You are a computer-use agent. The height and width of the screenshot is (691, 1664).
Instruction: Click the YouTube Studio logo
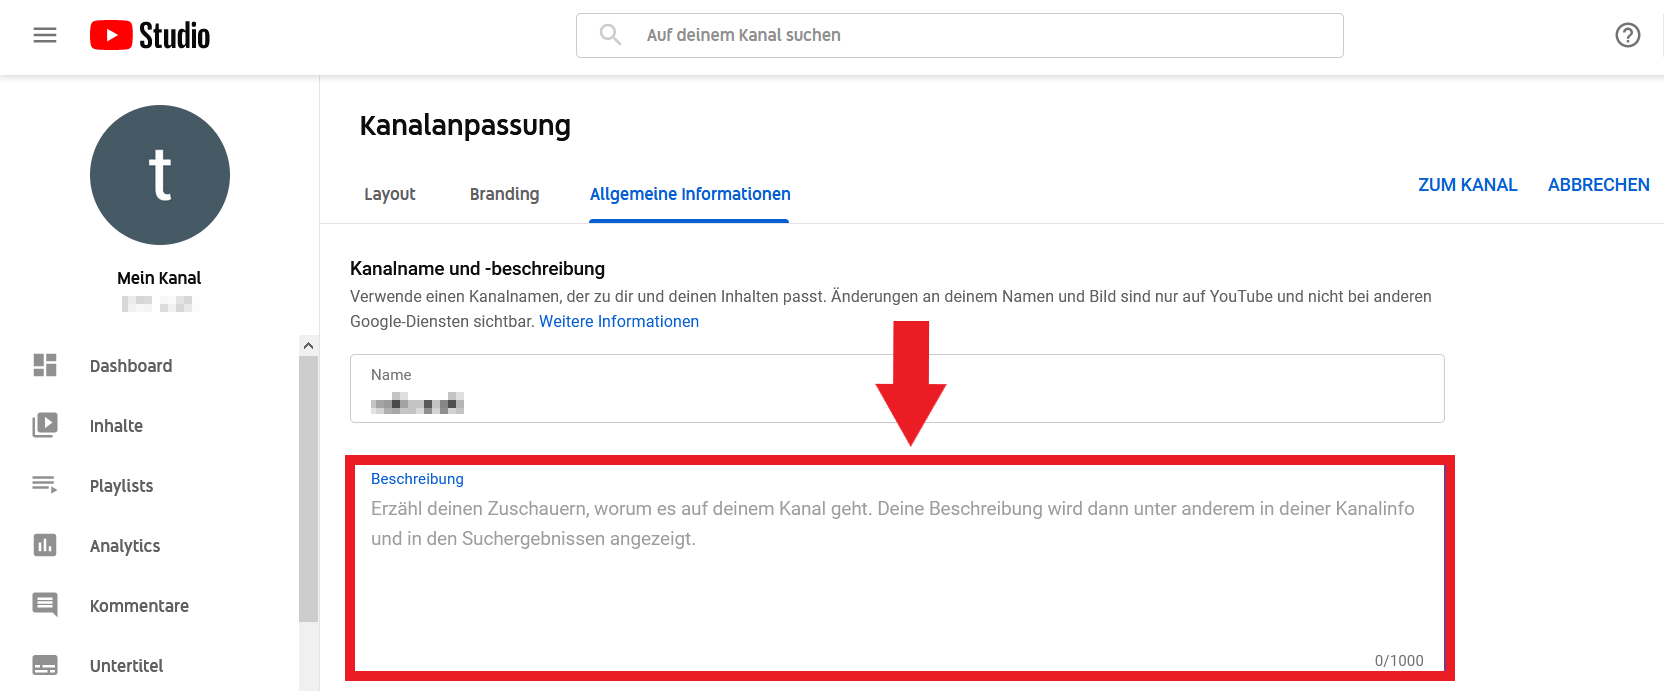pyautogui.click(x=150, y=36)
